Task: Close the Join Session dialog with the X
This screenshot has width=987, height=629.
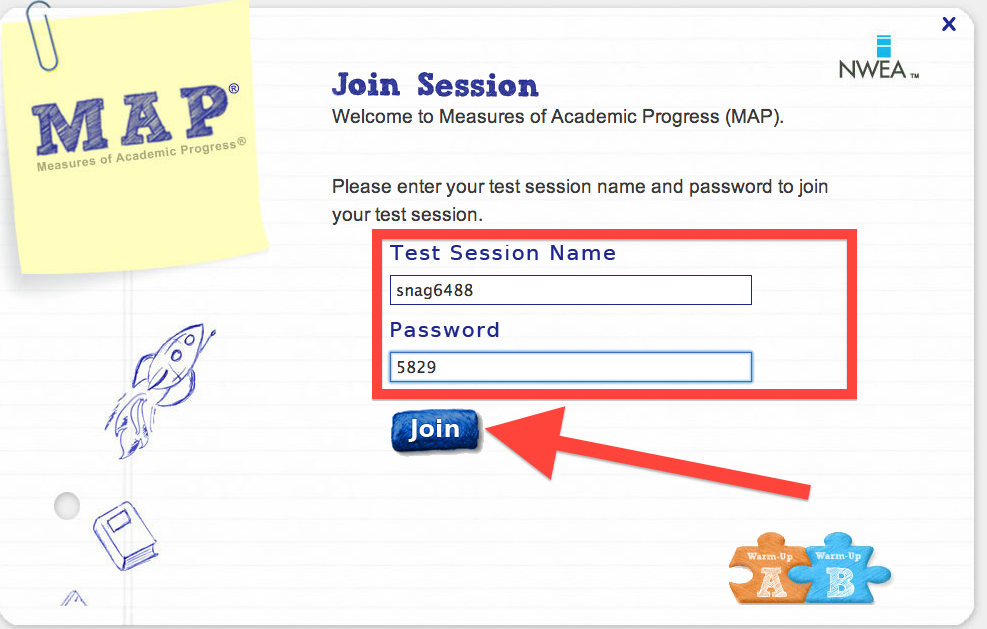Action: (949, 24)
